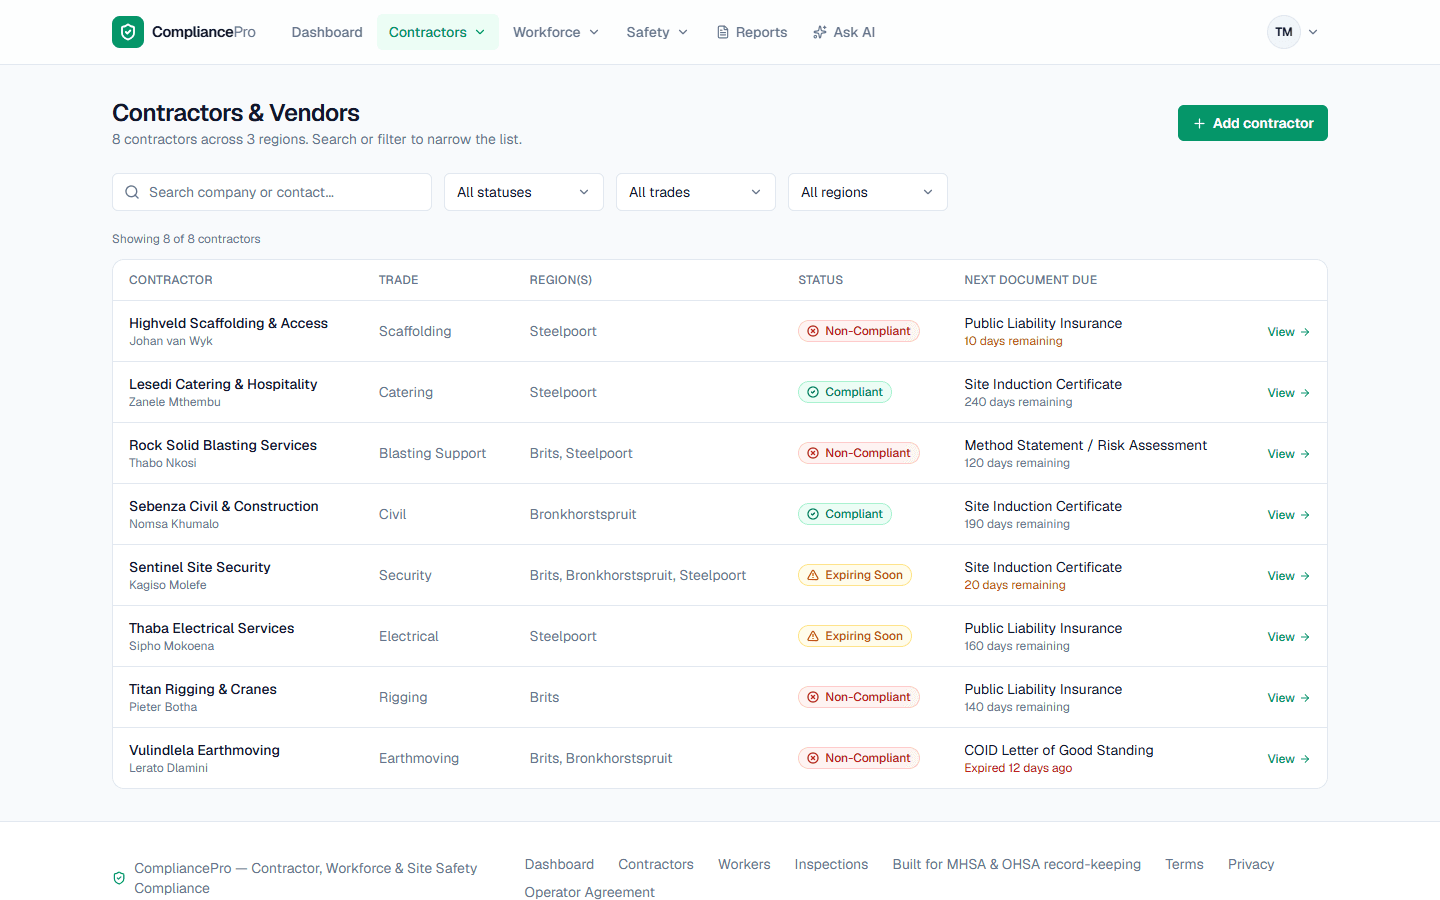Click the CompliancePro shield logo
Image resolution: width=1440 pixels, height=900 pixels.
128,32
